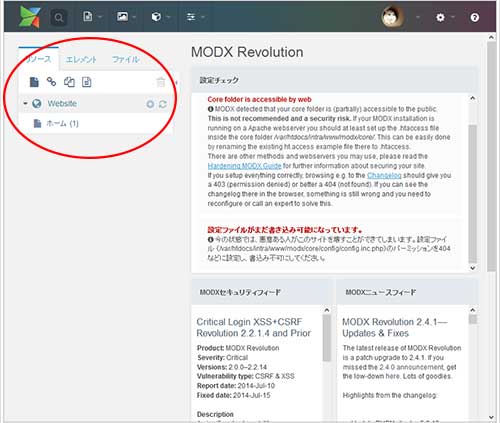Click 'Core folder is accessible by web' heading
Image resolution: width=500 pixels, height=423 pixels.
[x=259, y=99]
